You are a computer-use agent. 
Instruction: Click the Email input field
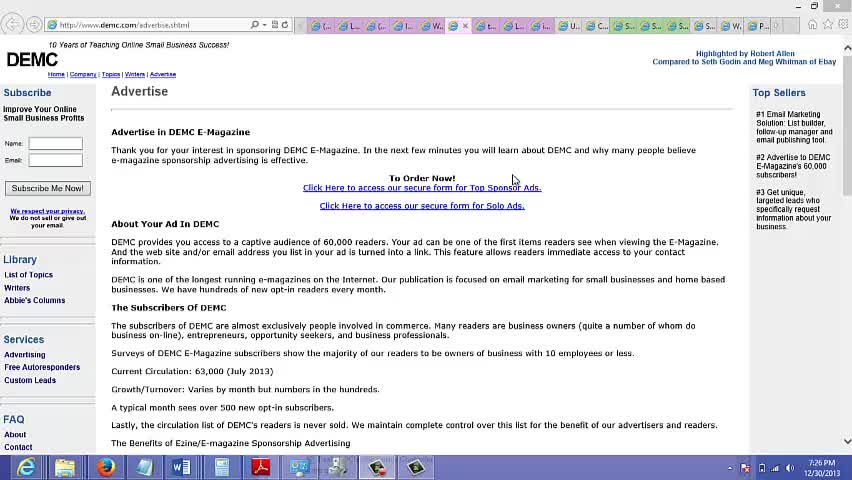pos(55,160)
